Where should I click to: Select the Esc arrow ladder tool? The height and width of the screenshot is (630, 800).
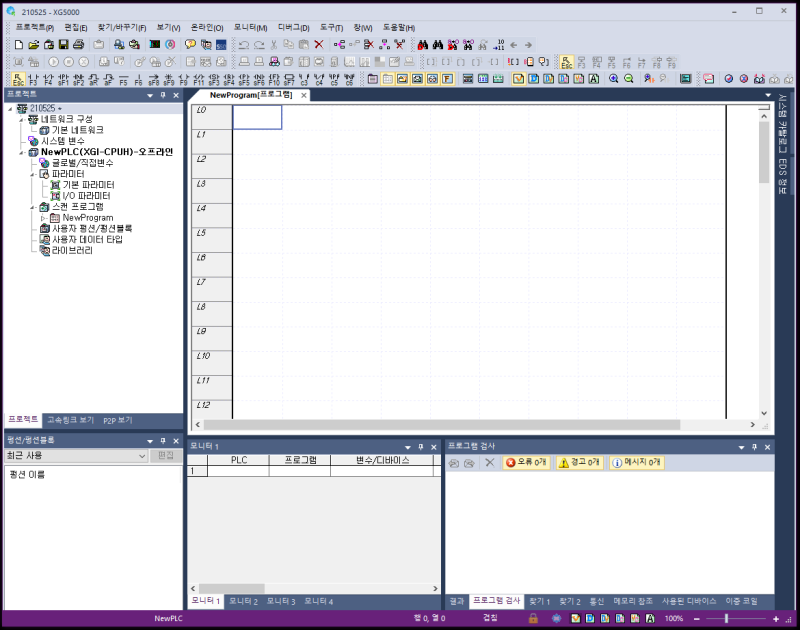click(x=18, y=78)
